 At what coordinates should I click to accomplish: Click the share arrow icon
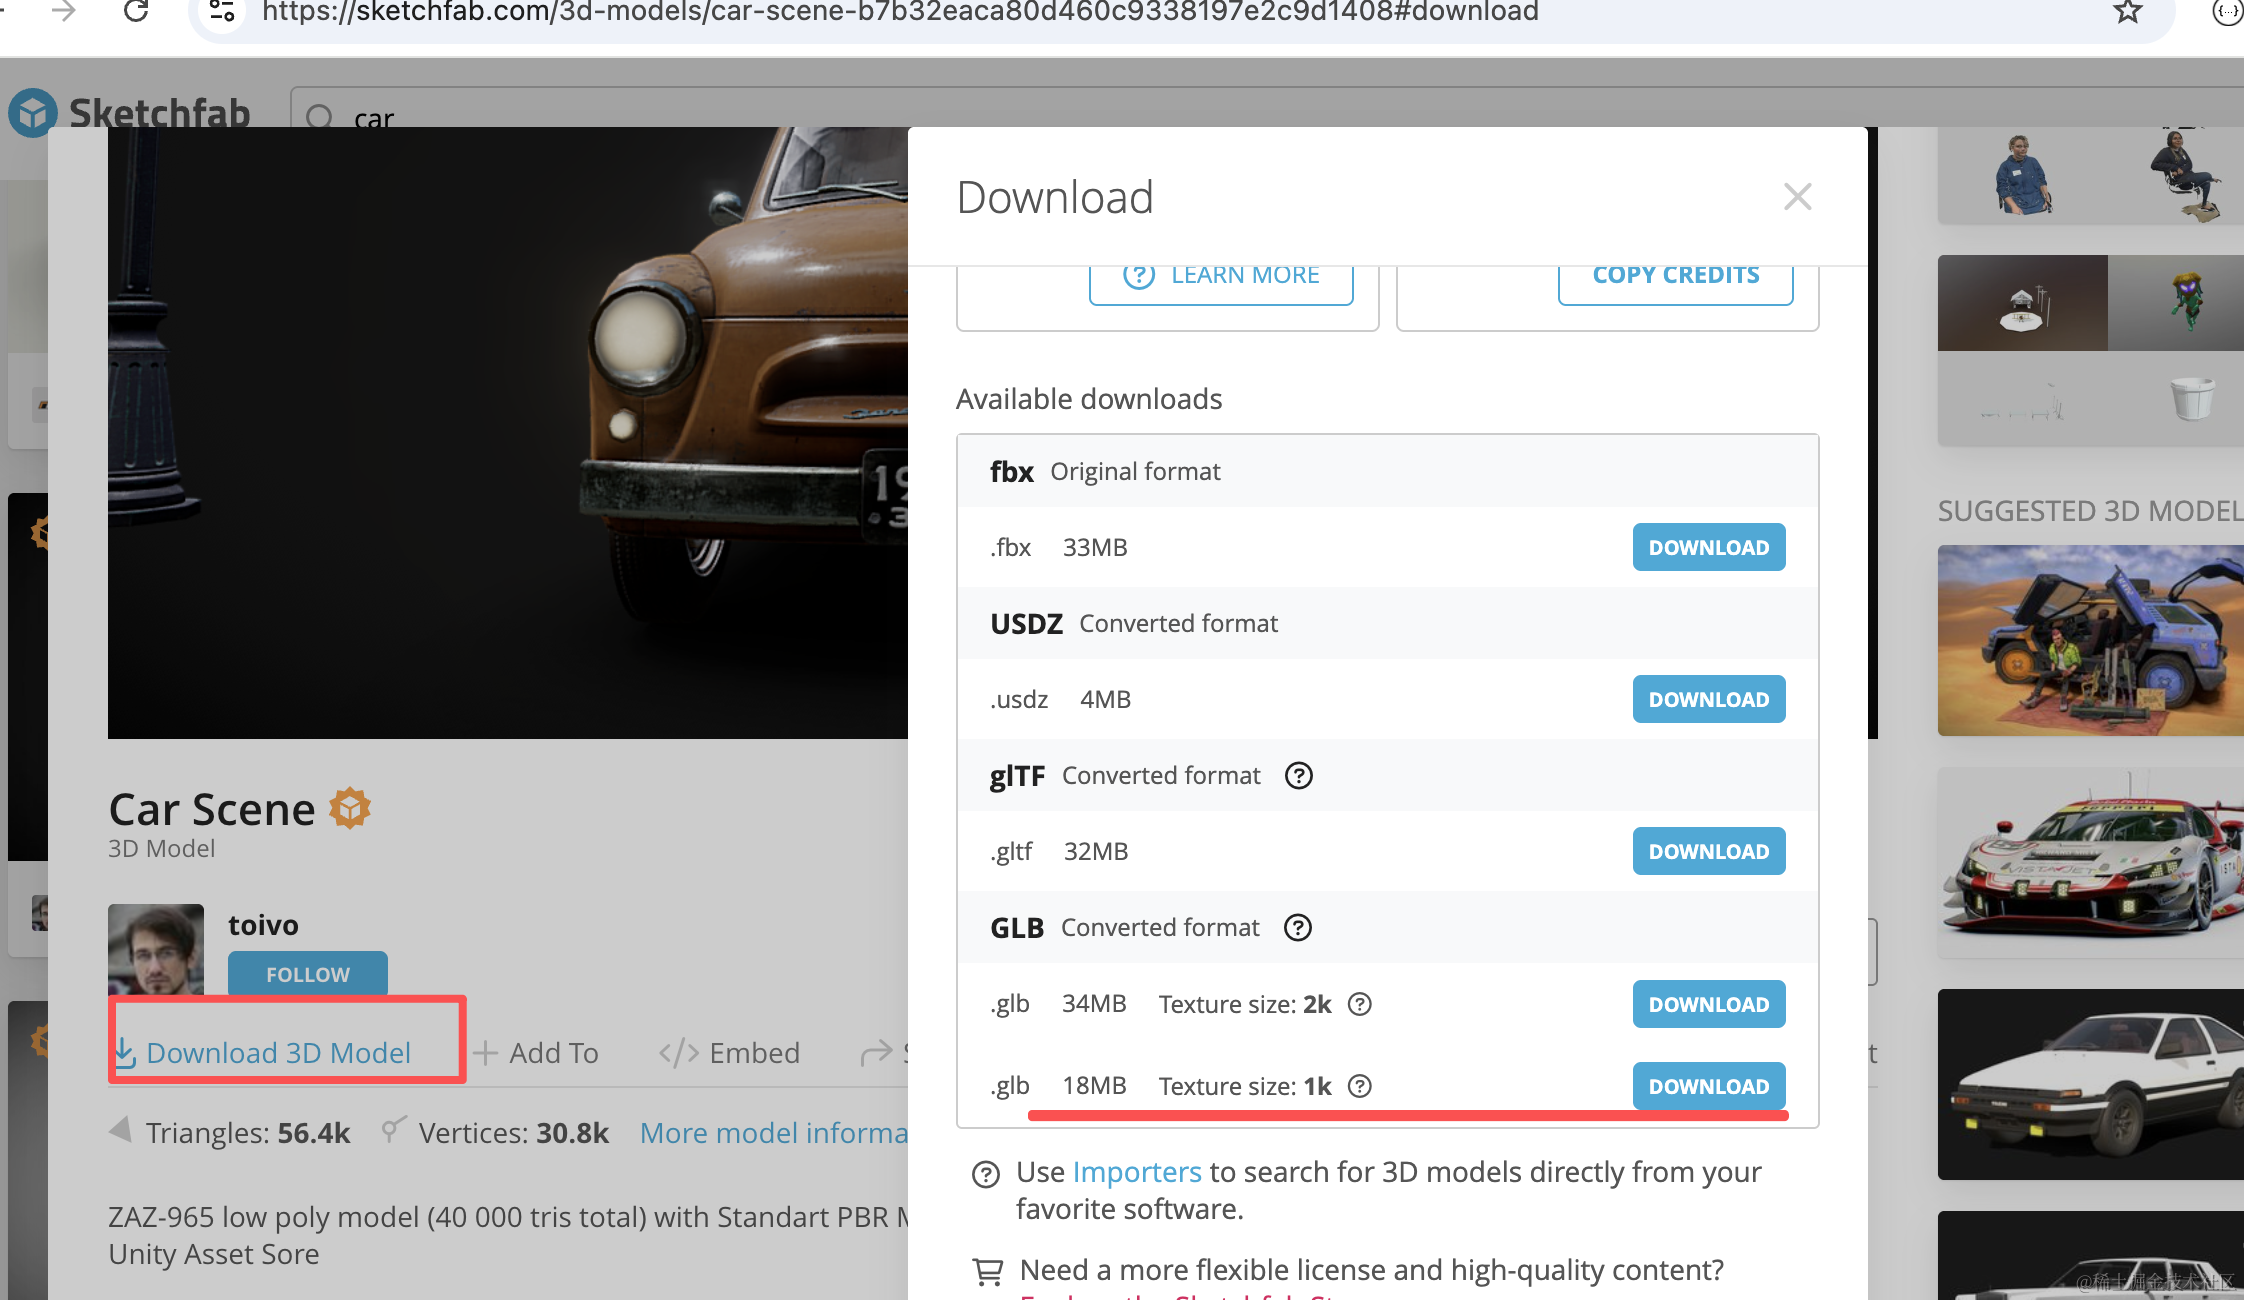point(877,1052)
